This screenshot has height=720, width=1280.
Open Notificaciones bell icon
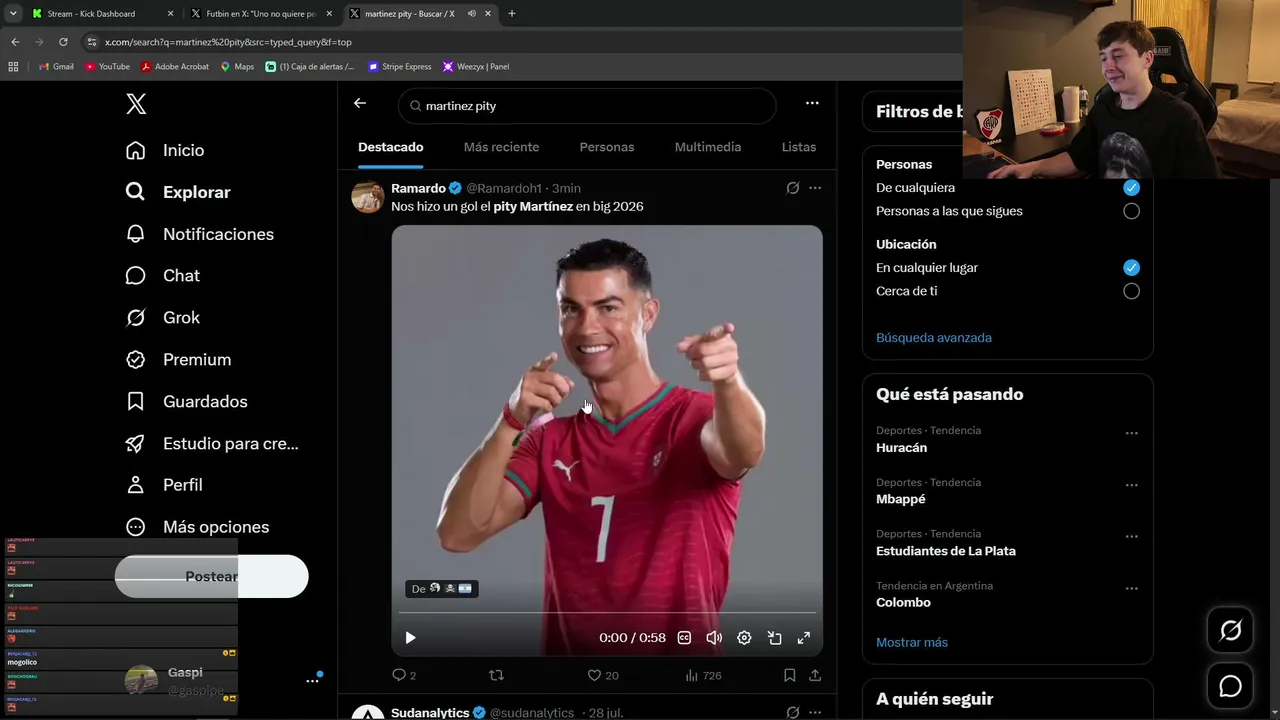136,234
